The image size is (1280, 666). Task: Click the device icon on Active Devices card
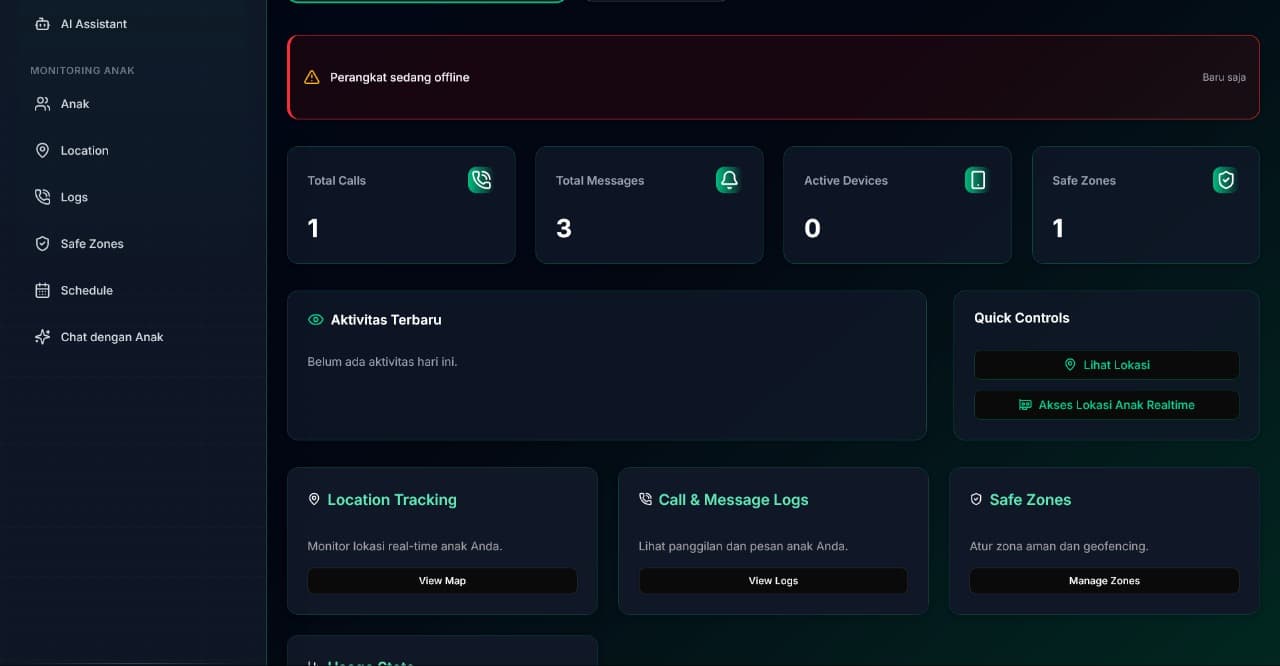(x=976, y=180)
